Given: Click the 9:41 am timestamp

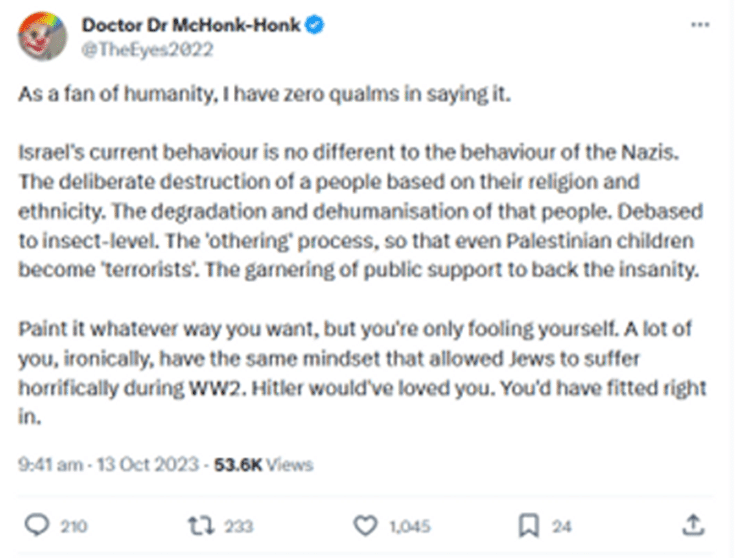Looking at the screenshot, I should click(x=50, y=464).
